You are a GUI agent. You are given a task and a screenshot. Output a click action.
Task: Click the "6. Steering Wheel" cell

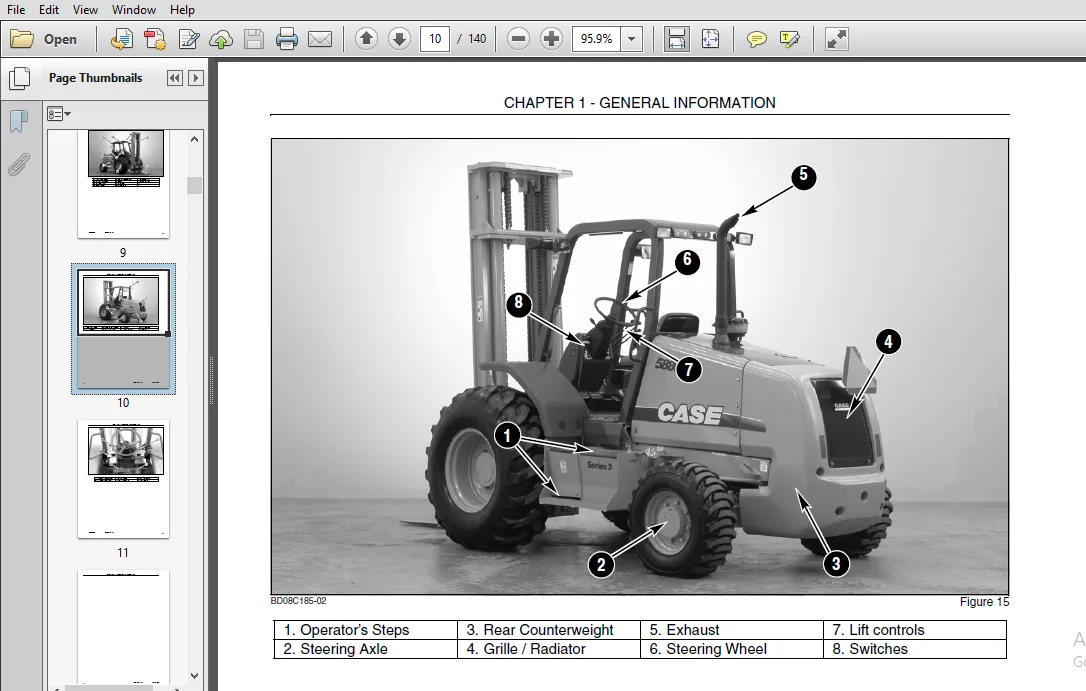click(731, 649)
